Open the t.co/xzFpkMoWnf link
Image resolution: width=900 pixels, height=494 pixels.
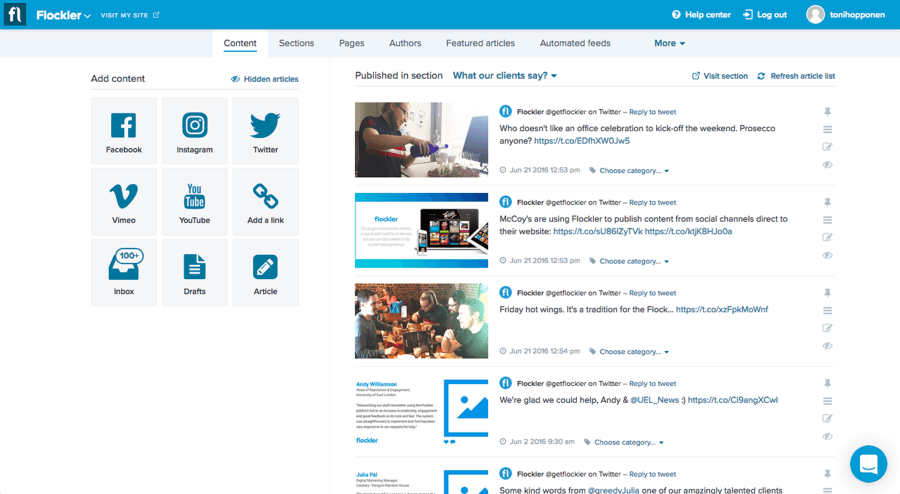721,309
